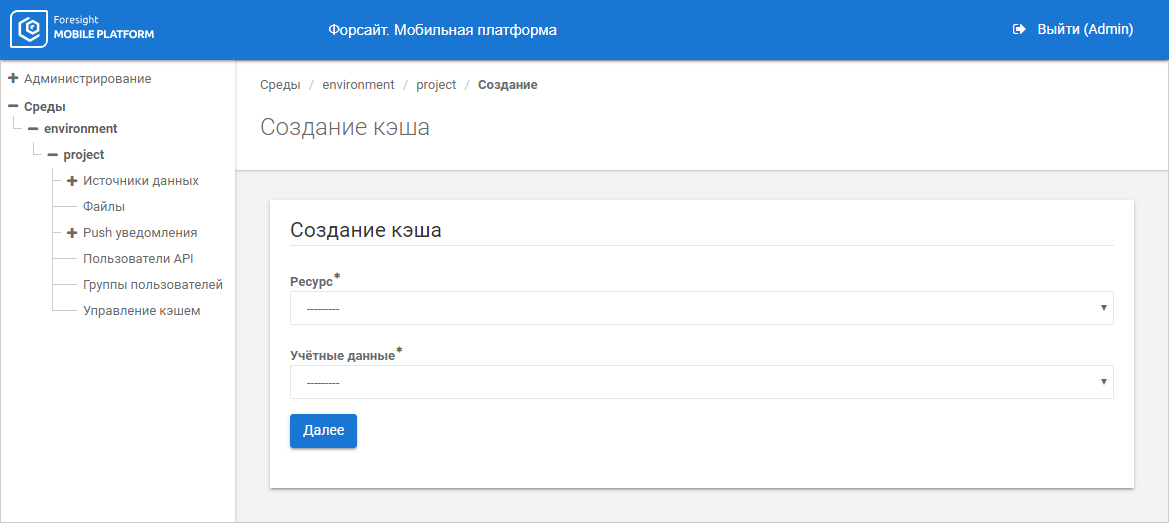
Task: Open Группы пользователей section
Action: pos(152,285)
